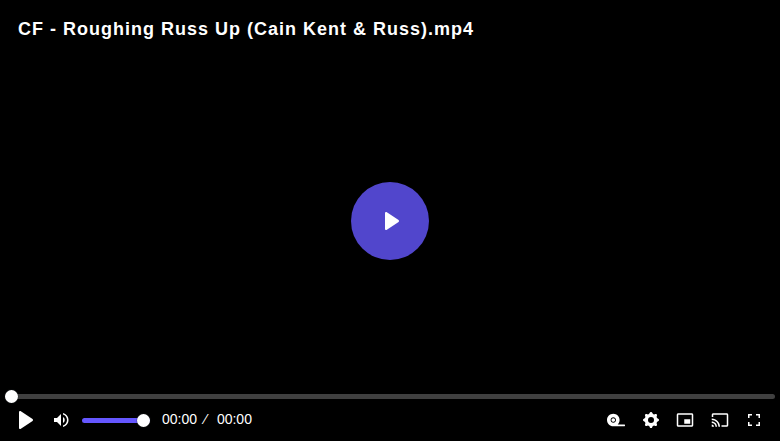780x441 pixels.
Task: Click the slash separator between the time readouts
Action: [x=205, y=420]
